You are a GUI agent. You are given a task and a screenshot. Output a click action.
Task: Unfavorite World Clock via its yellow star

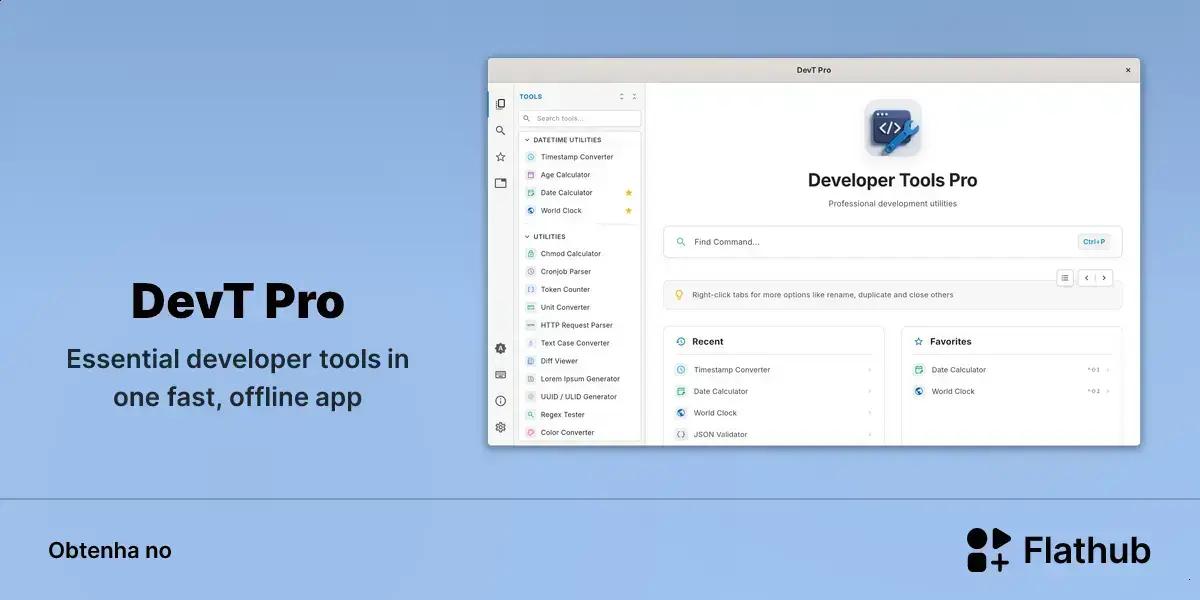point(629,211)
